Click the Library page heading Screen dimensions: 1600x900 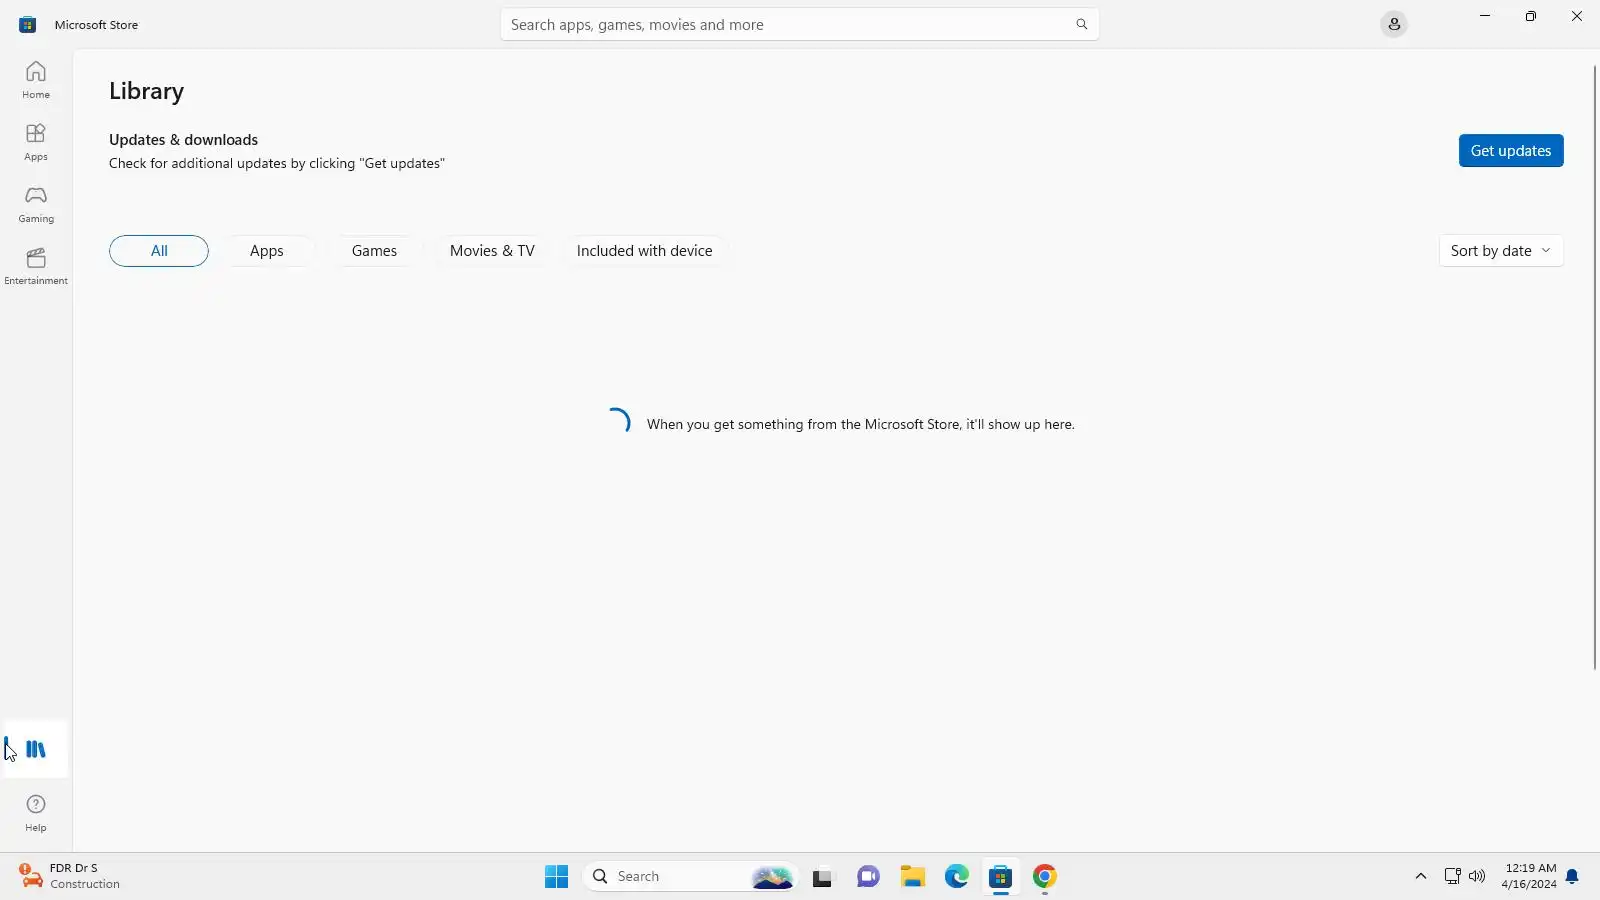click(146, 91)
